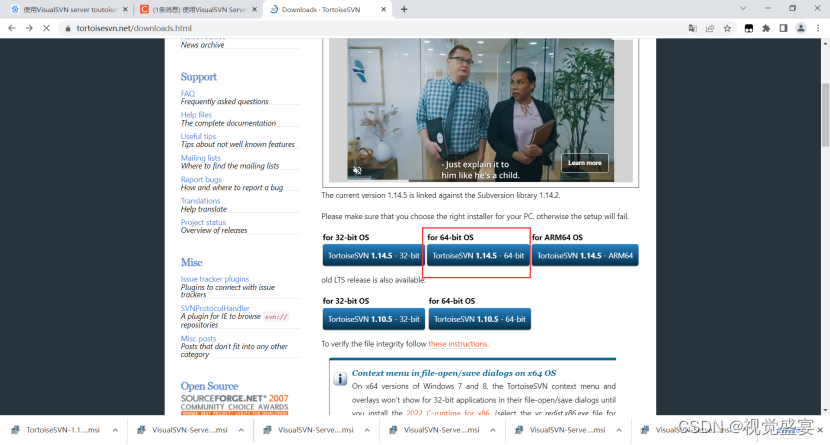This screenshot has height=445, width=830.
Task: Open the 2022 C-runtime for x86 link
Action: (448, 412)
